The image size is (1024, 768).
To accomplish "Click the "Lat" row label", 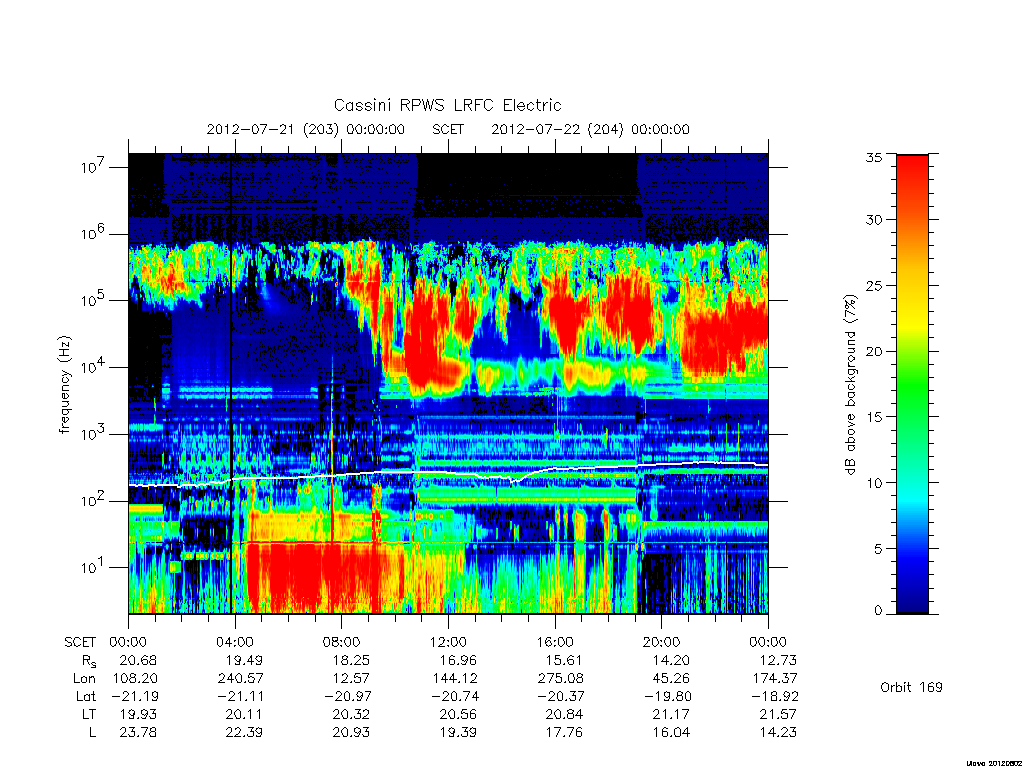I will click(86, 696).
